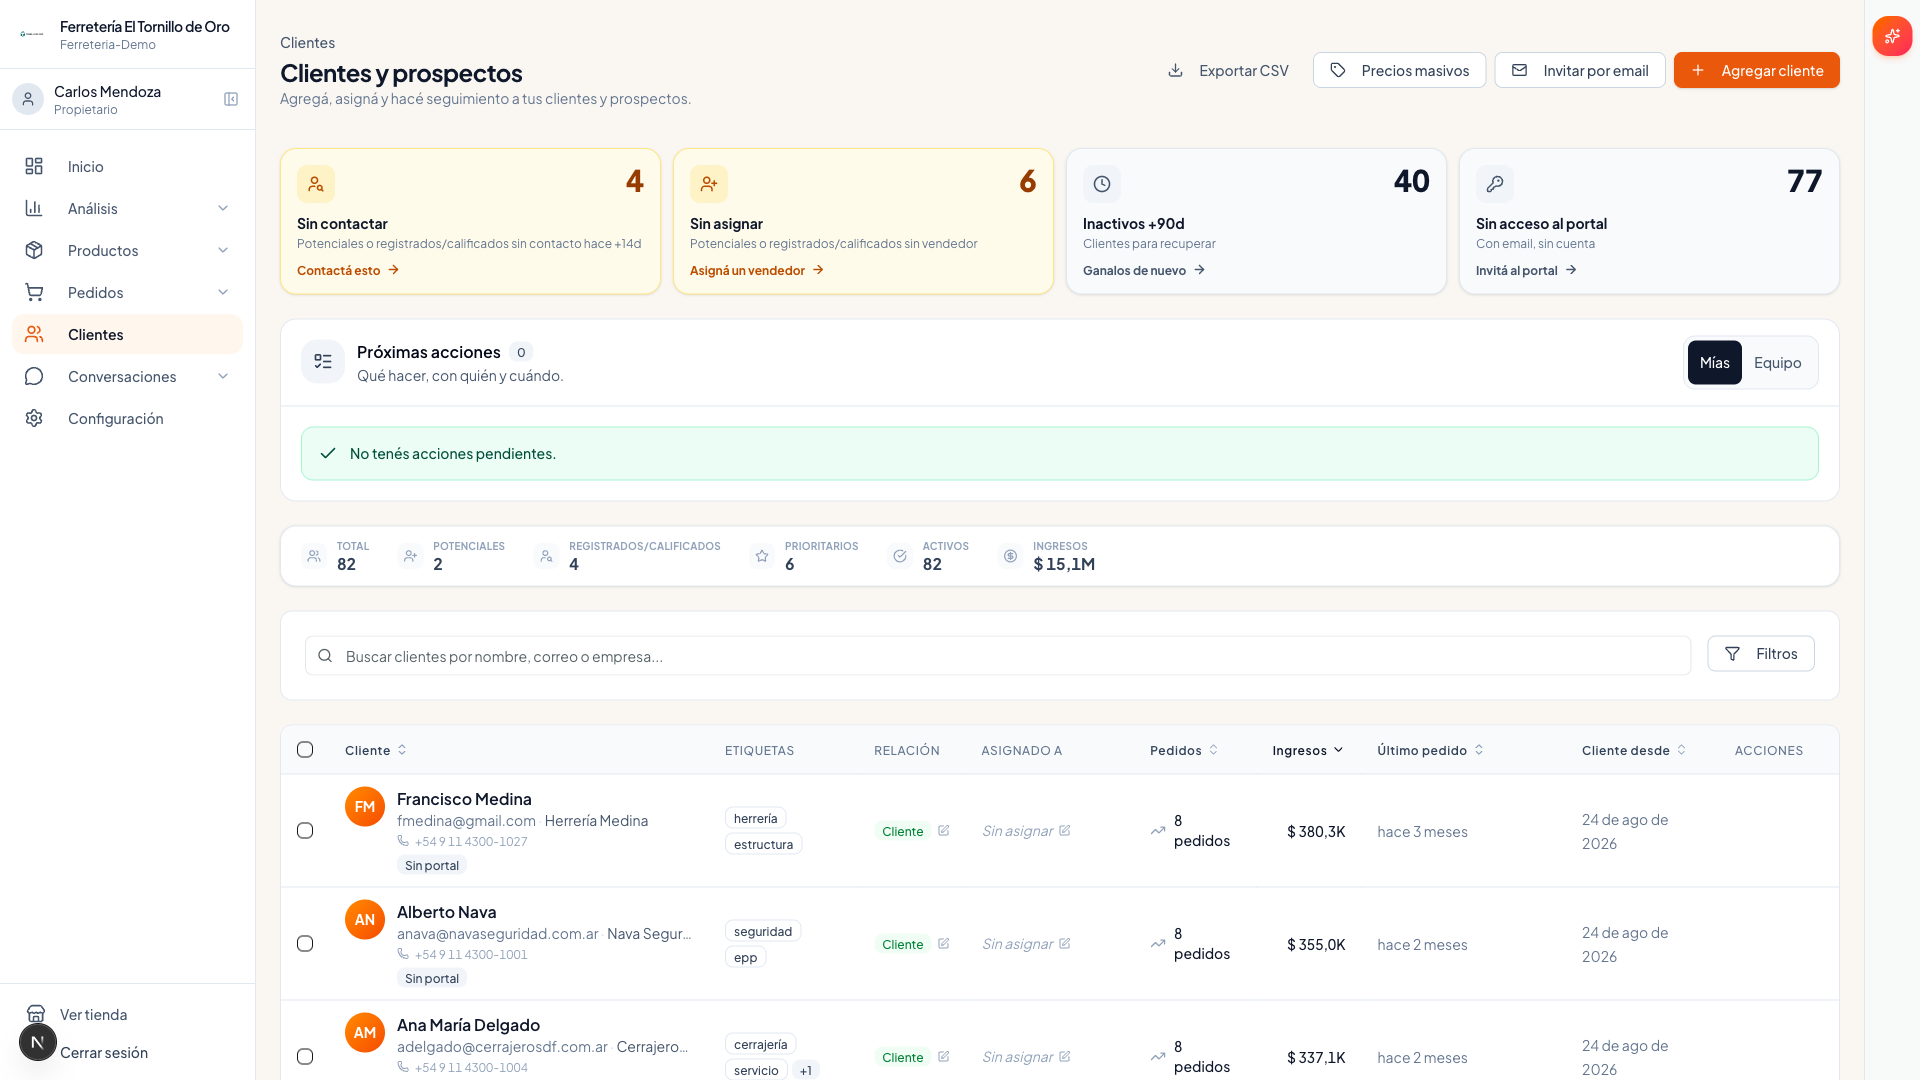Image resolution: width=1920 pixels, height=1080 pixels.
Task: Edit the relation pencil icon for Ana María Delgado
Action: 943,1056
